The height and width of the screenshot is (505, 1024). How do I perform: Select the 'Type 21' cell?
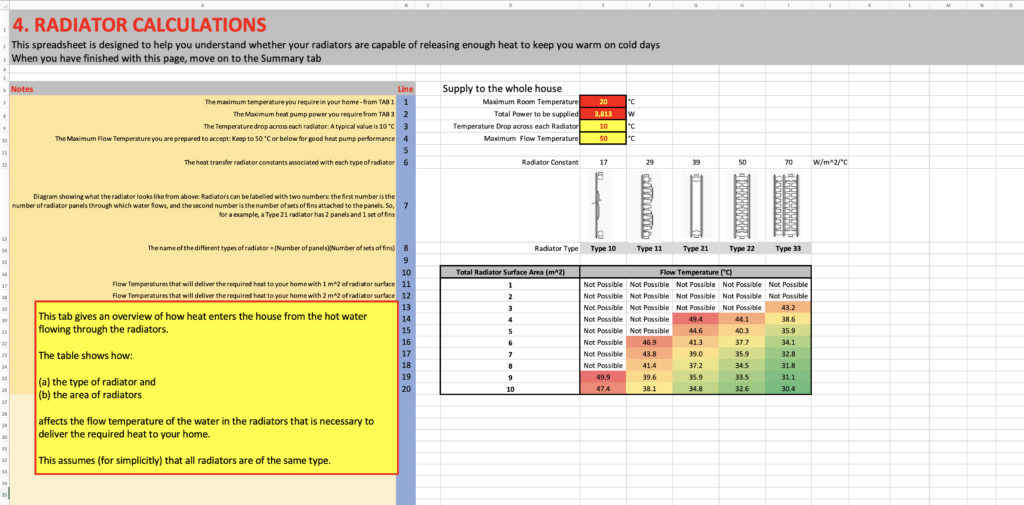(696, 248)
